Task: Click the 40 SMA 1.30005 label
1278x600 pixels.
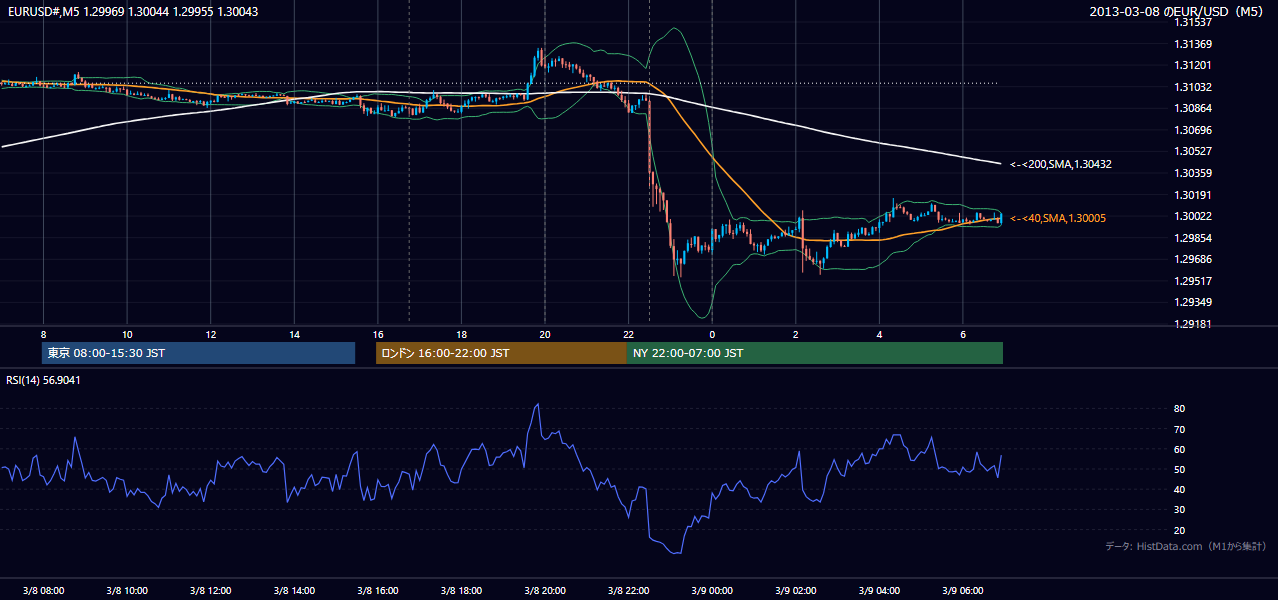Action: tap(1058, 218)
